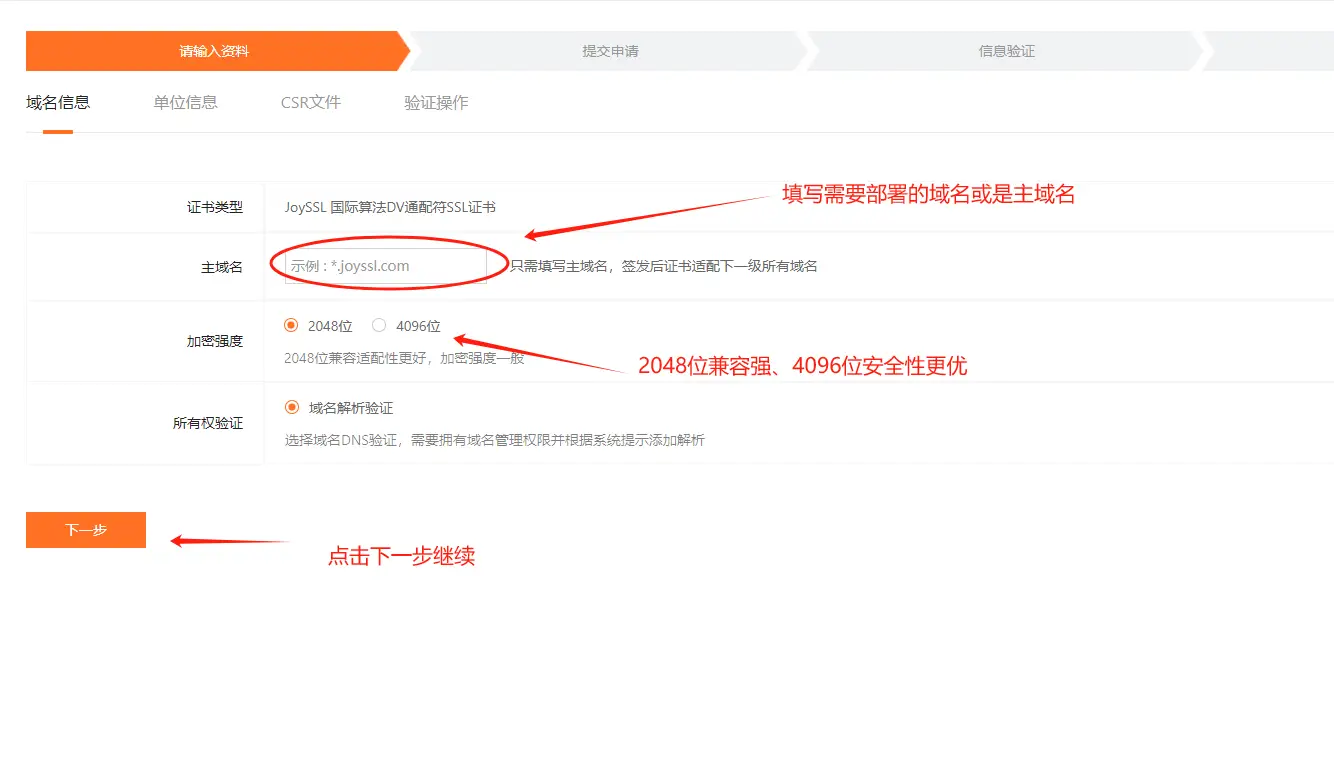Image resolution: width=1334 pixels, height=781 pixels.
Task: Click the 主域名 row label
Action: point(221,267)
